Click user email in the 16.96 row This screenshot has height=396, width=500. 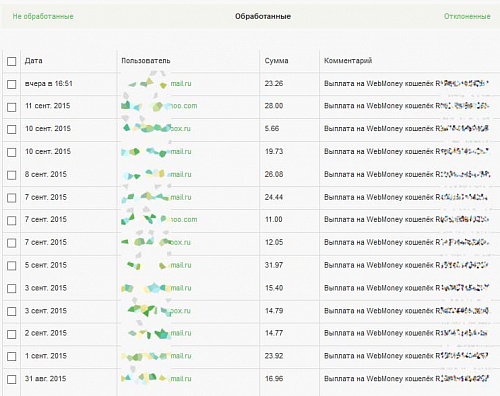156,378
